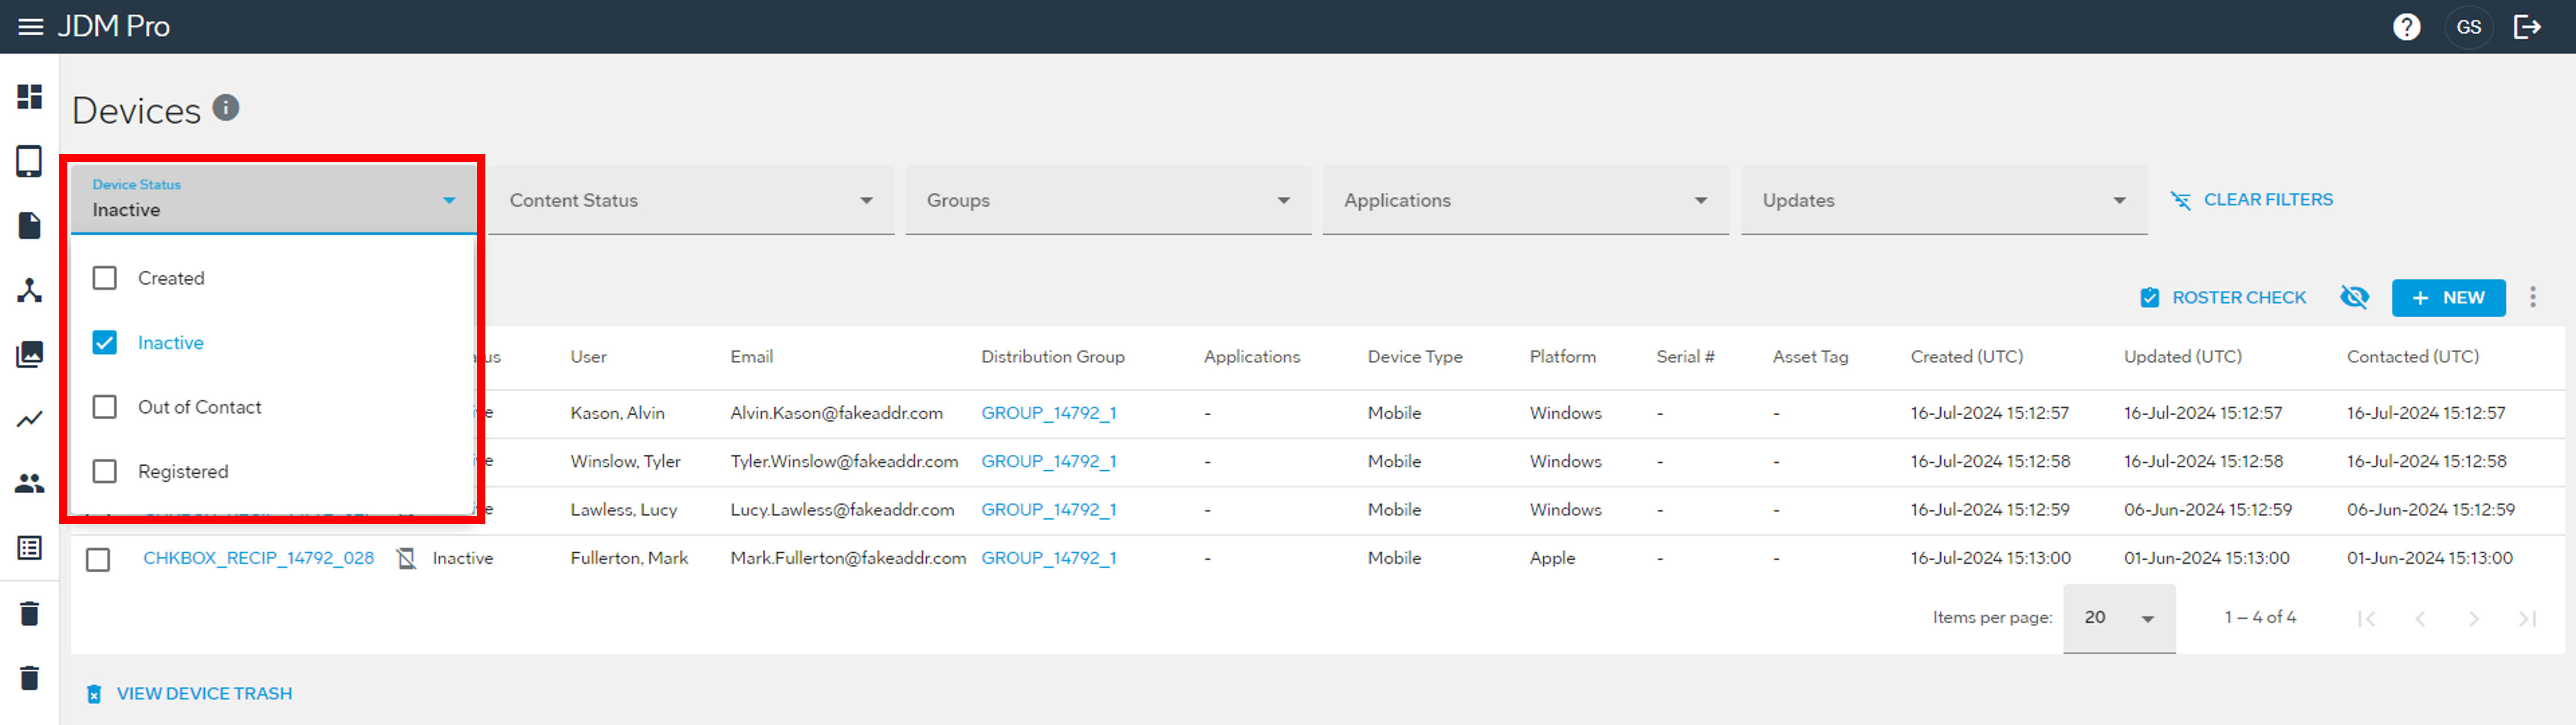2576x725 pixels.
Task: Check the Created status option
Action: 105,278
